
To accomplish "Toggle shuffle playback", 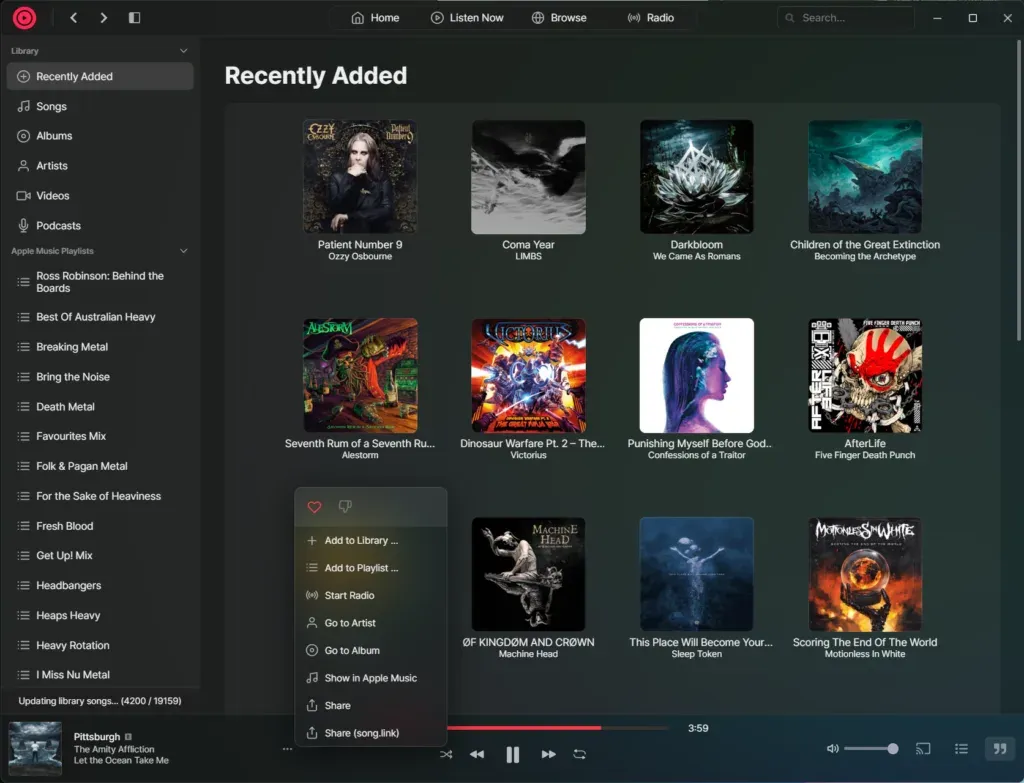I will pyautogui.click(x=446, y=754).
